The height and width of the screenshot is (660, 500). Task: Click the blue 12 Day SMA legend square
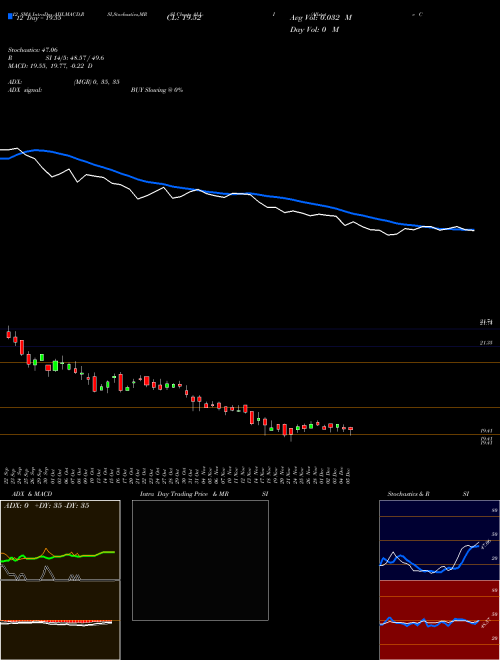[10, 16]
